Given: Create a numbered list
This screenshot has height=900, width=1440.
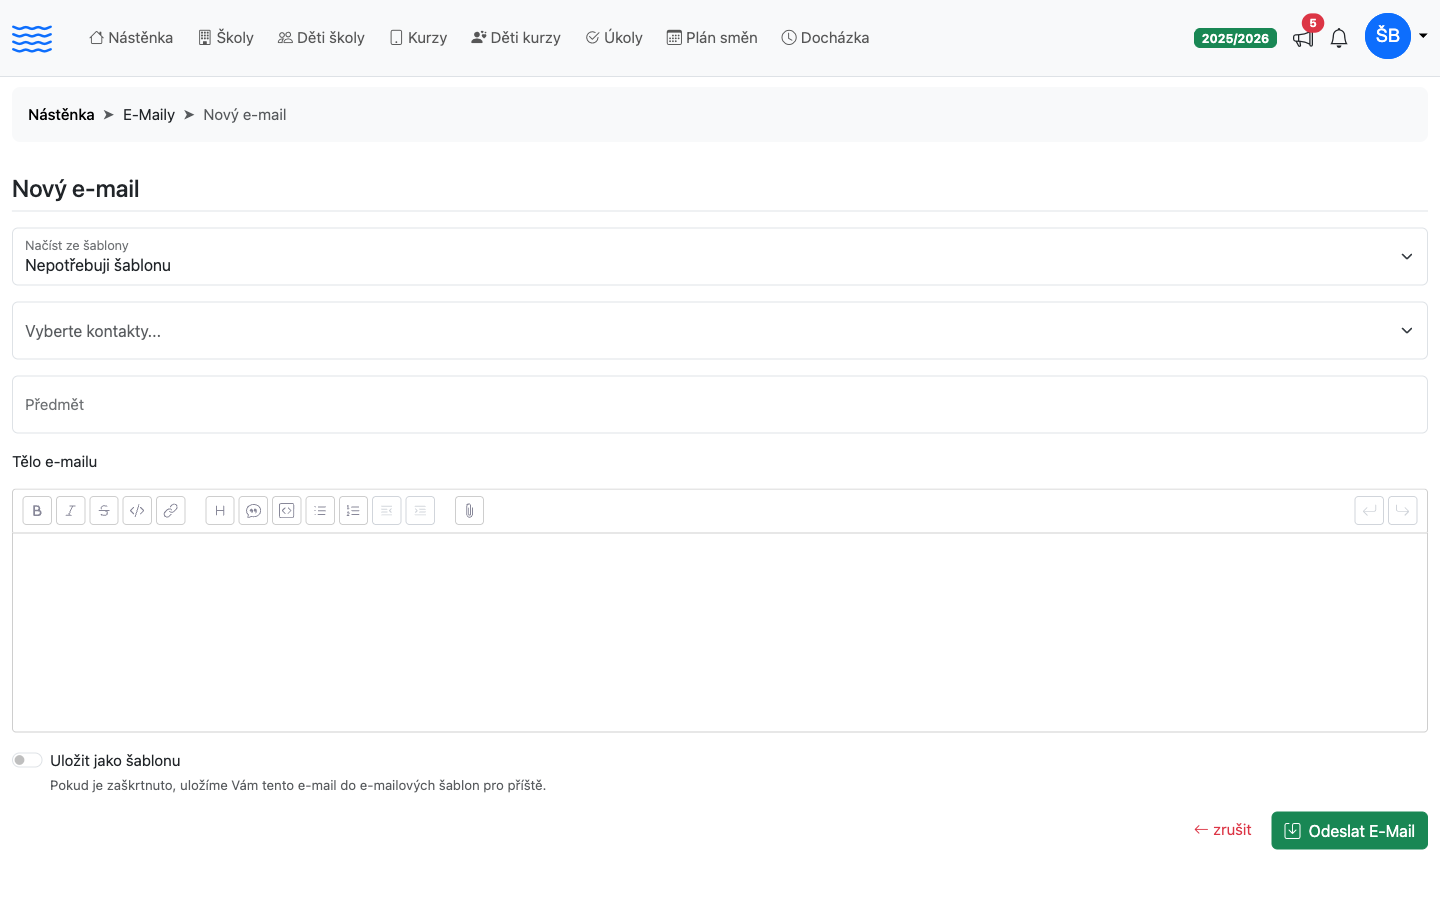Looking at the screenshot, I should point(353,511).
